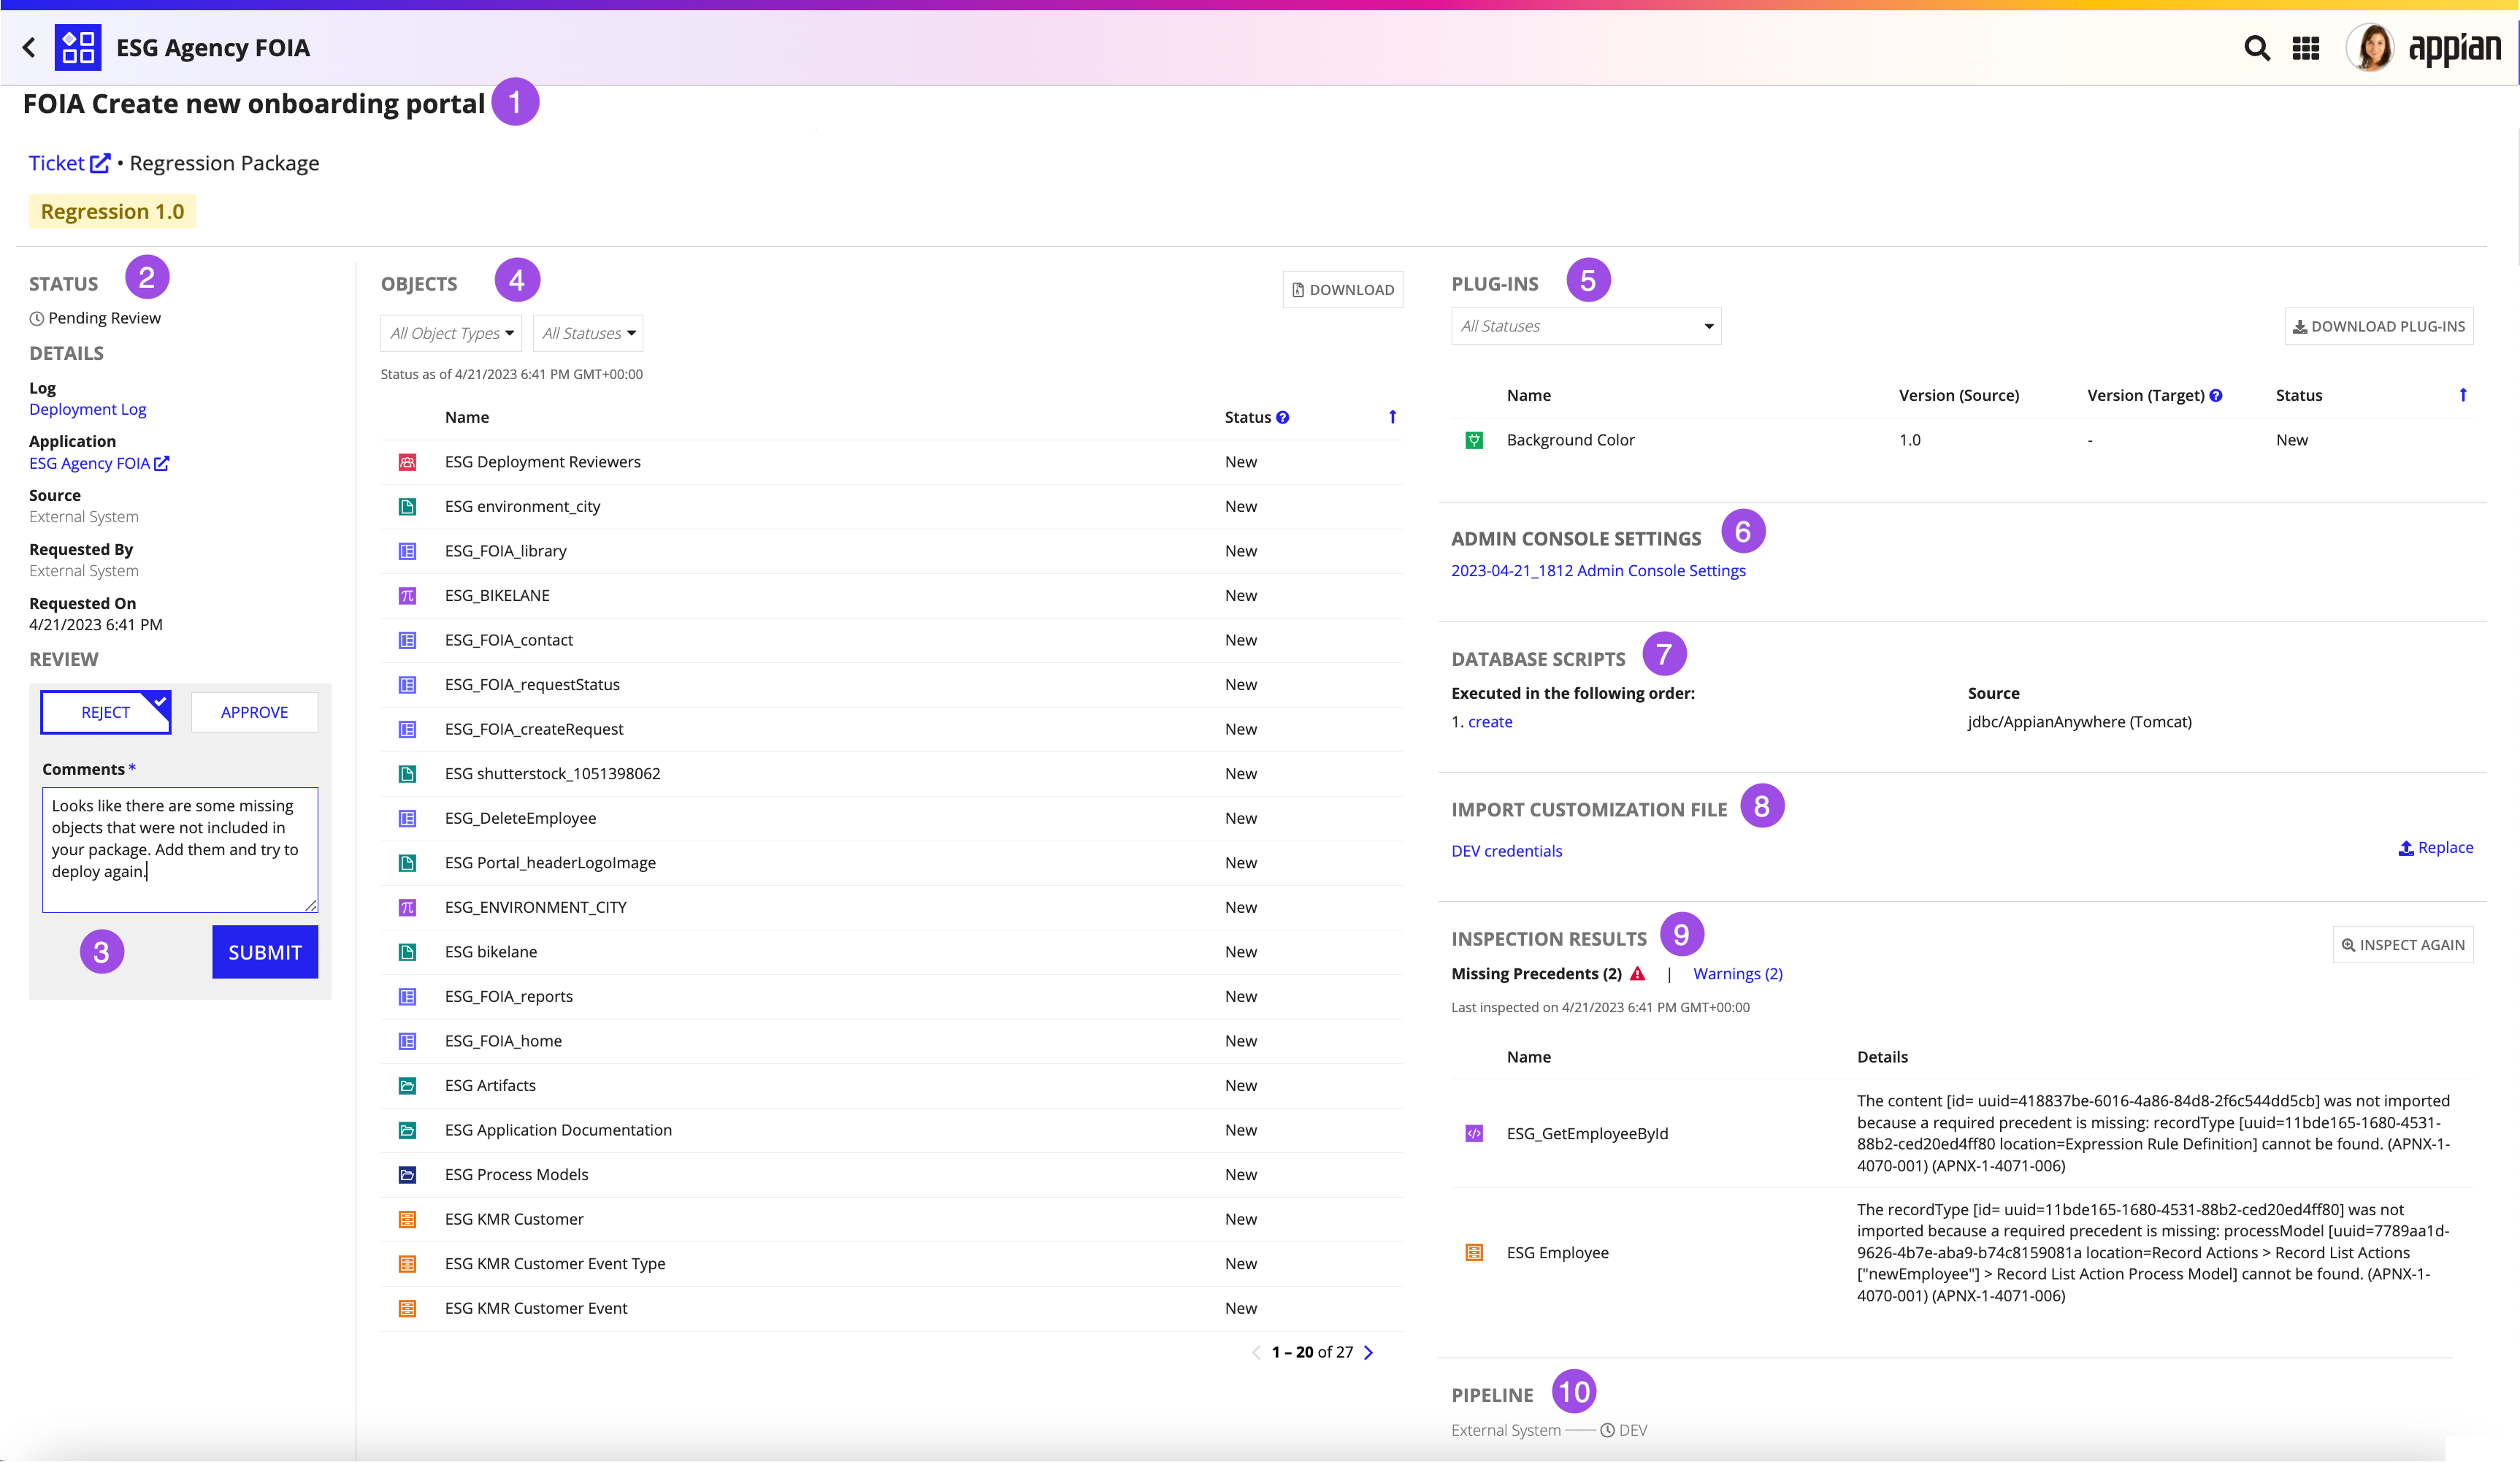Select the Approve review option

[254, 712]
